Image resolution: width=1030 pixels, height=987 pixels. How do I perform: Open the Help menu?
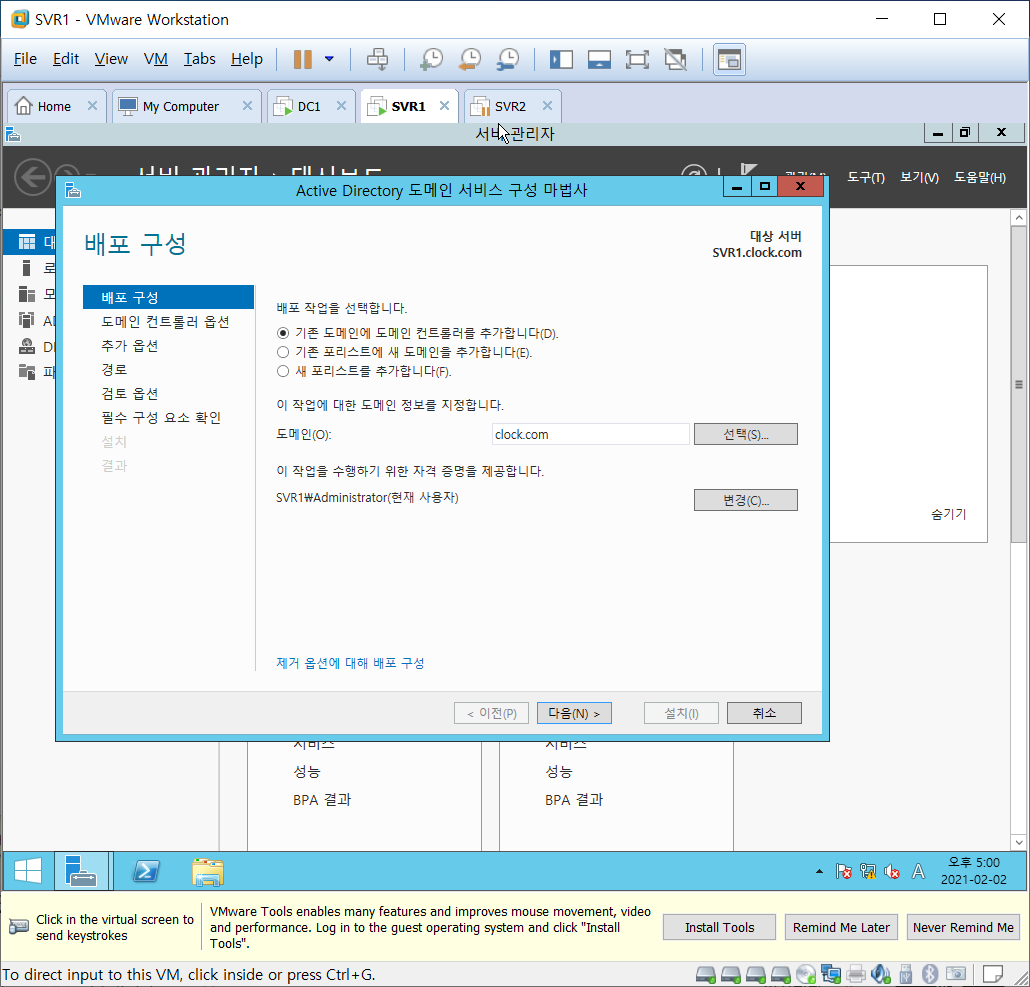pyautogui.click(x=246, y=59)
